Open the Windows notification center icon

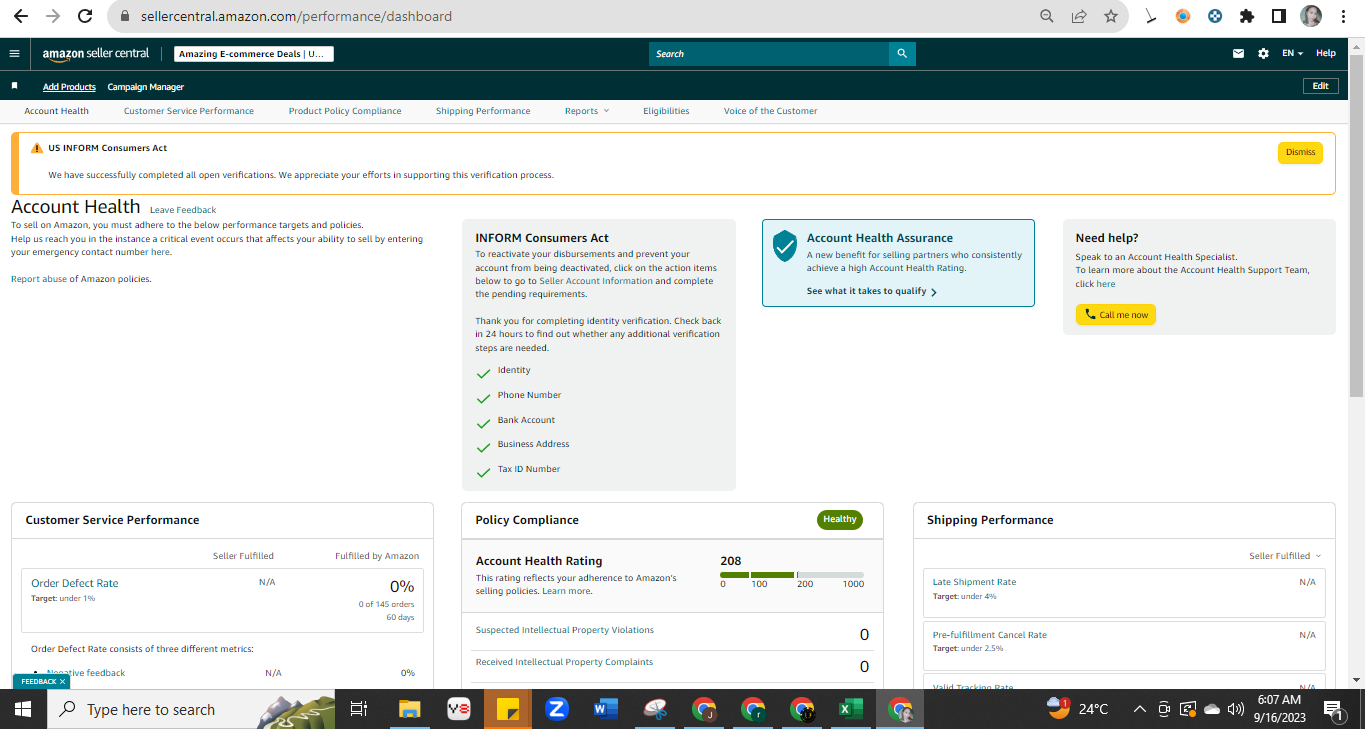1333,709
